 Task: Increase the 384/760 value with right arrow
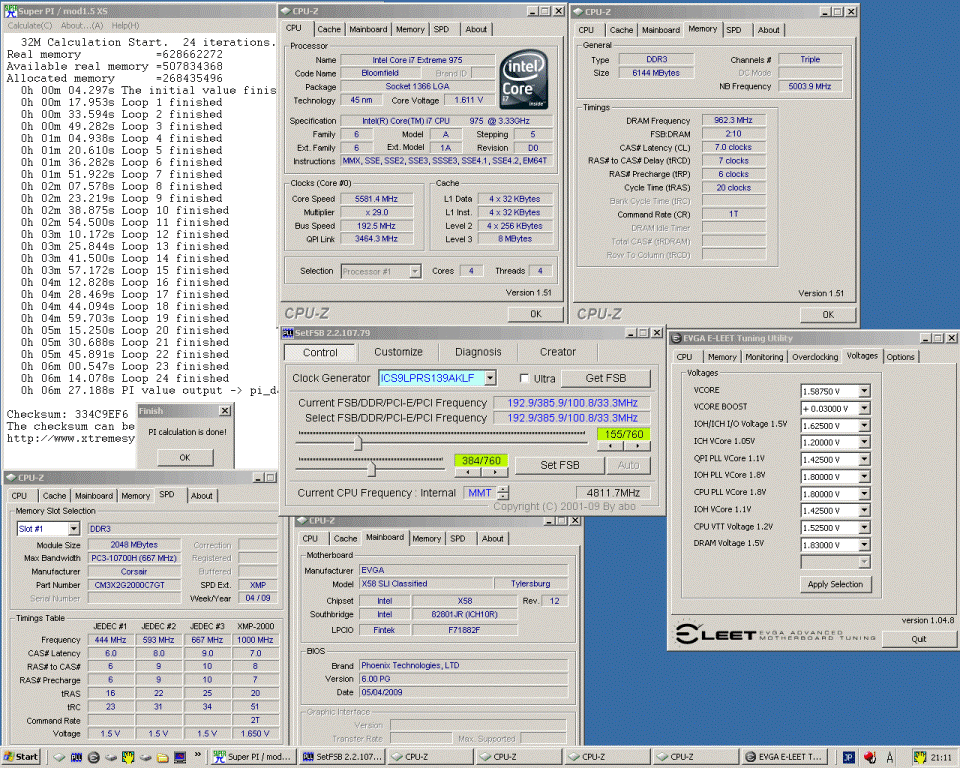click(x=495, y=472)
